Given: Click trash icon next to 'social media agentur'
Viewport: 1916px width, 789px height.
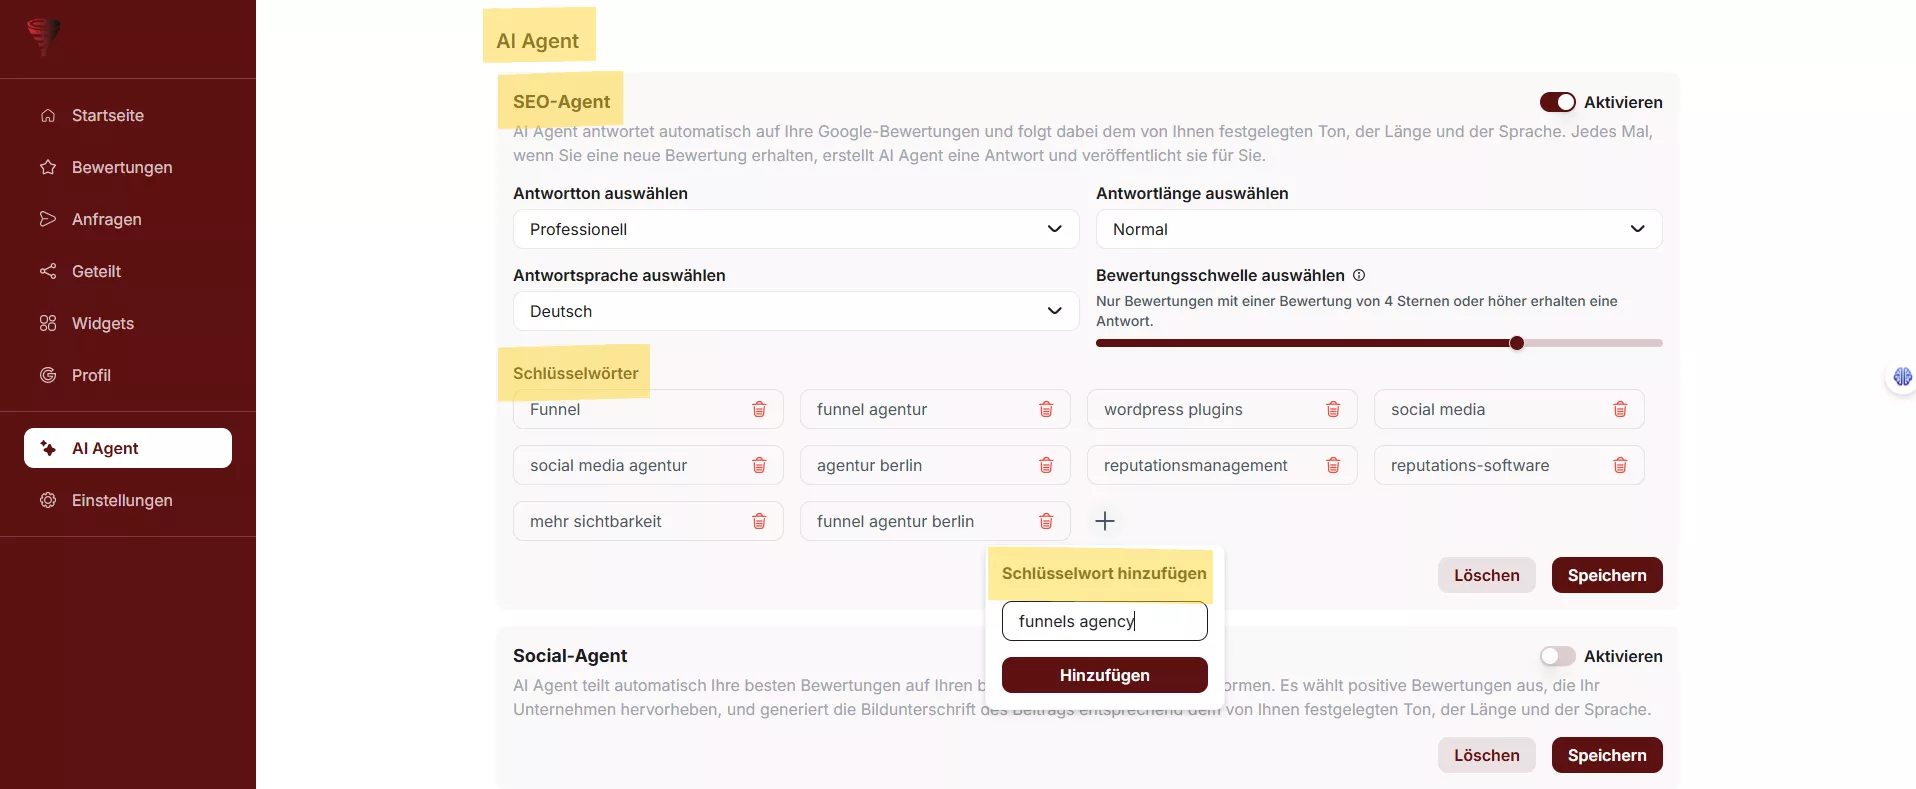Looking at the screenshot, I should [759, 465].
